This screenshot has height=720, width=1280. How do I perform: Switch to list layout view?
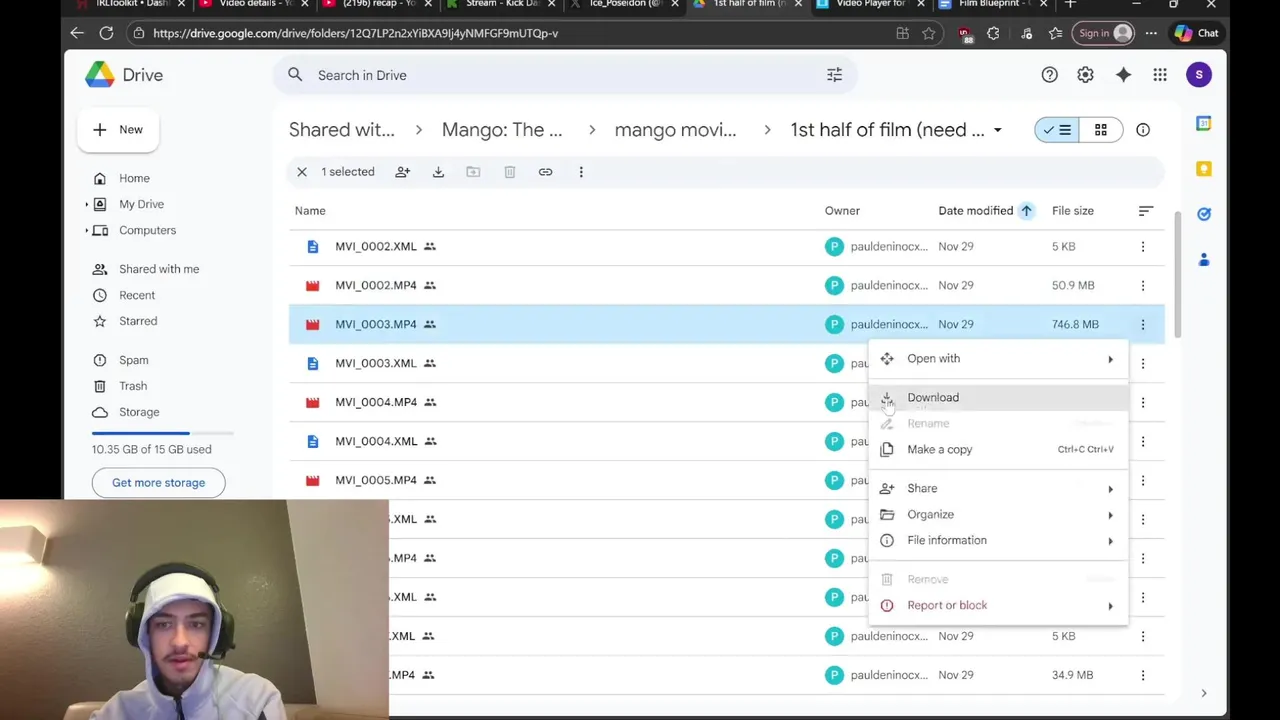click(1057, 130)
